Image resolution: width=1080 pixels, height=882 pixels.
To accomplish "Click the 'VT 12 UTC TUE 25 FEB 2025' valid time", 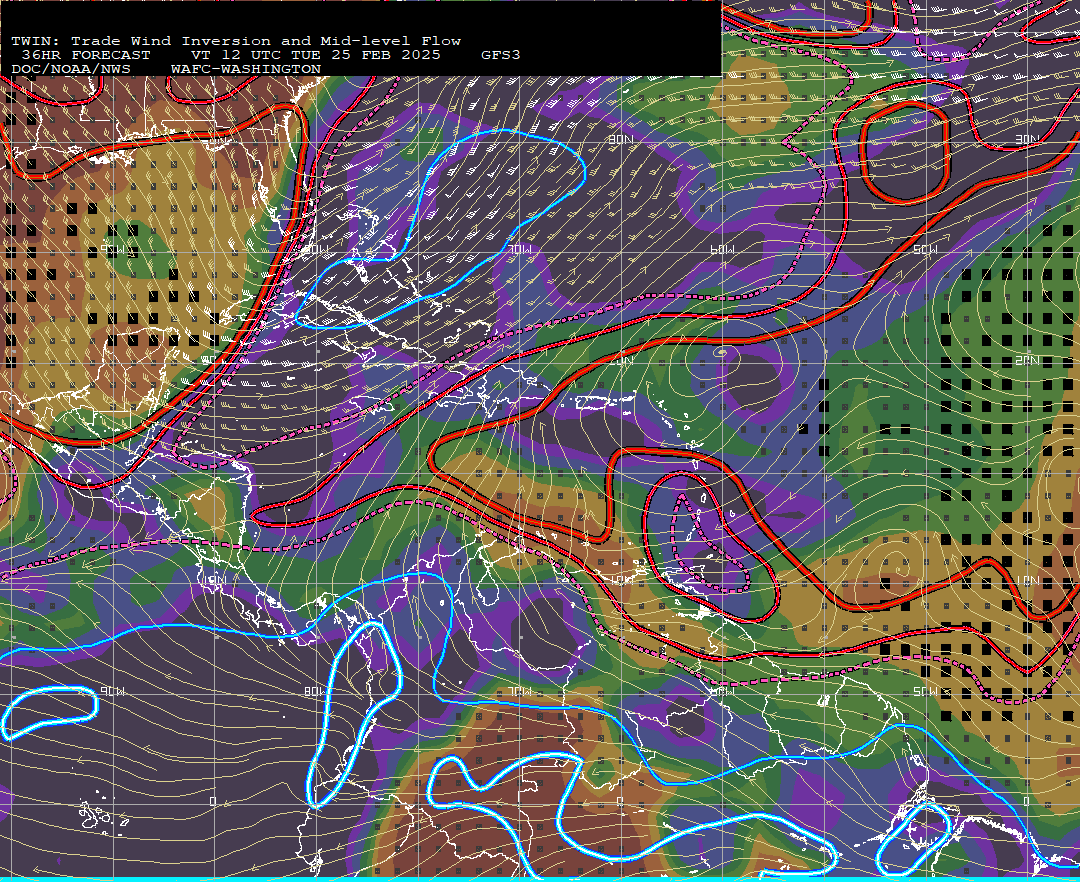I will tap(316, 55).
